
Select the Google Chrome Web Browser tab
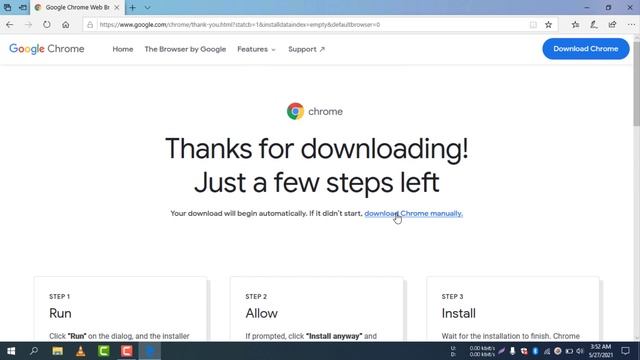tap(77, 7)
